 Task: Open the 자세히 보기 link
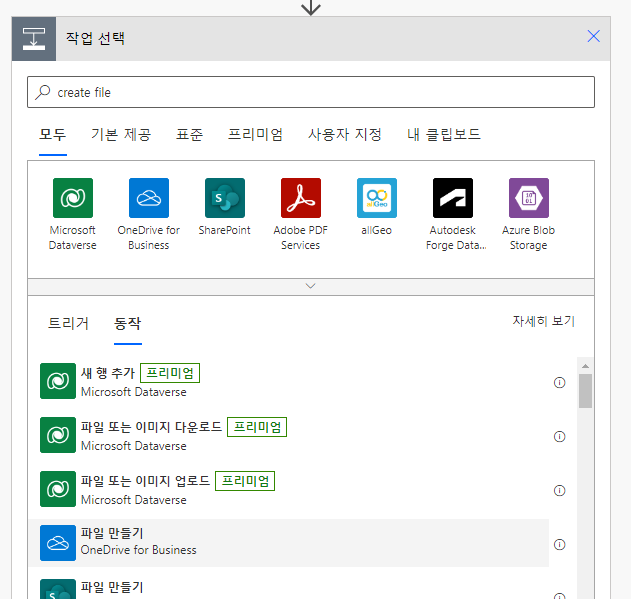point(544,321)
